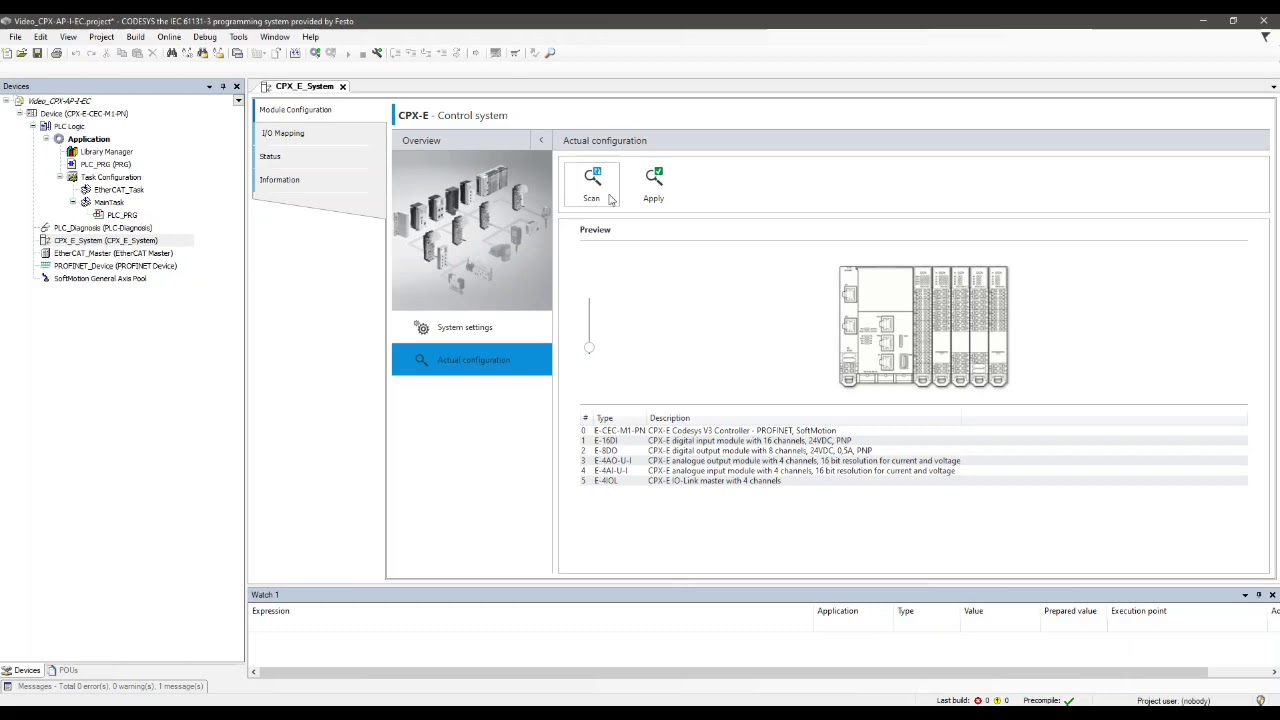1280x720 pixels.
Task: Click the Logout toolbar icon
Action: pyautogui.click(x=331, y=53)
